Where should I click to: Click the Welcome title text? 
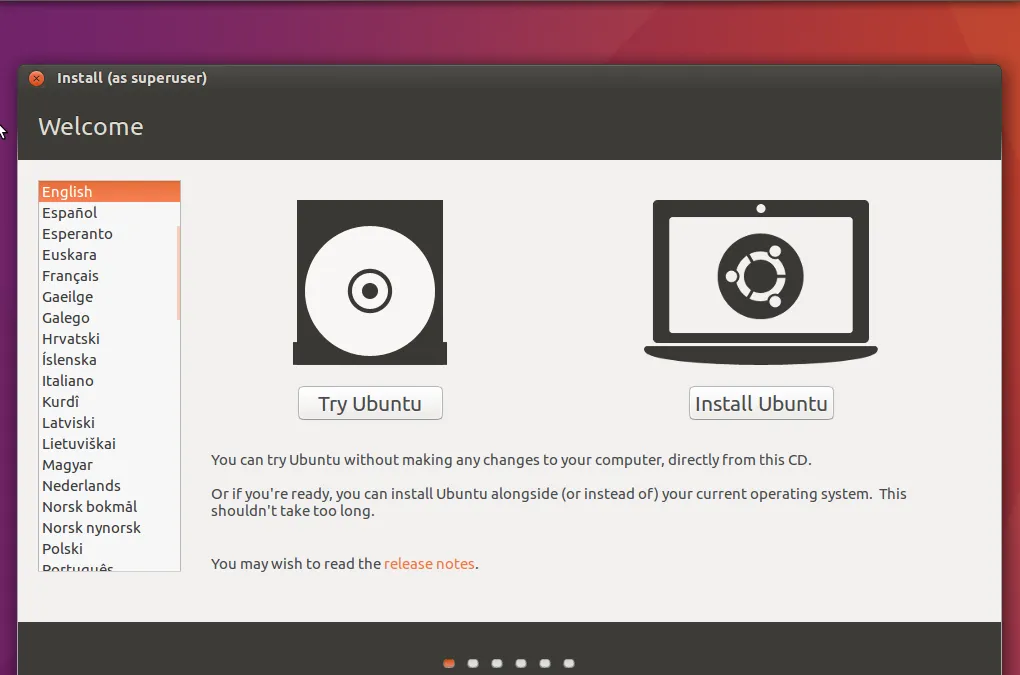90,127
